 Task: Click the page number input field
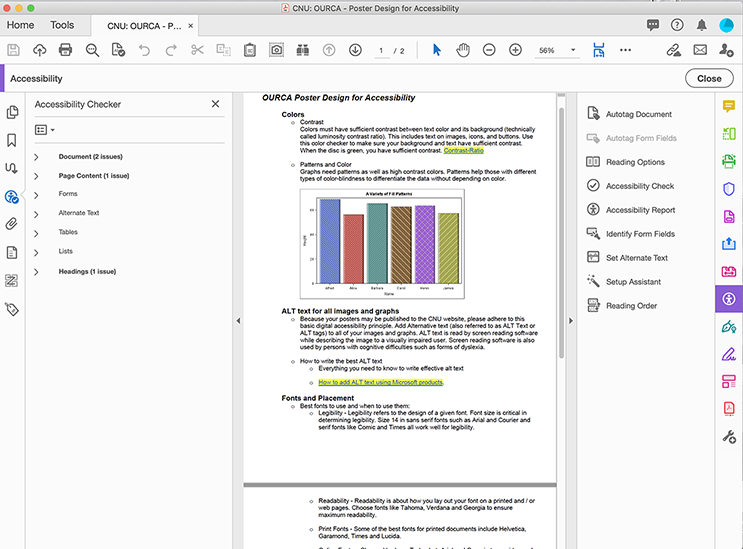[381, 50]
